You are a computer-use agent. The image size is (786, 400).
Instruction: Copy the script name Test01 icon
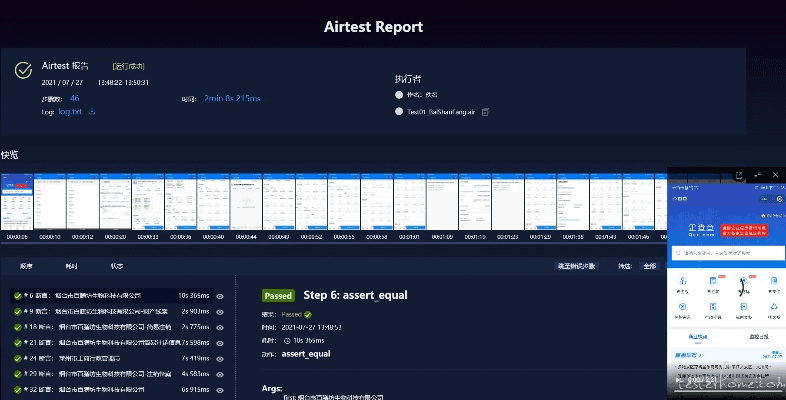click(485, 112)
